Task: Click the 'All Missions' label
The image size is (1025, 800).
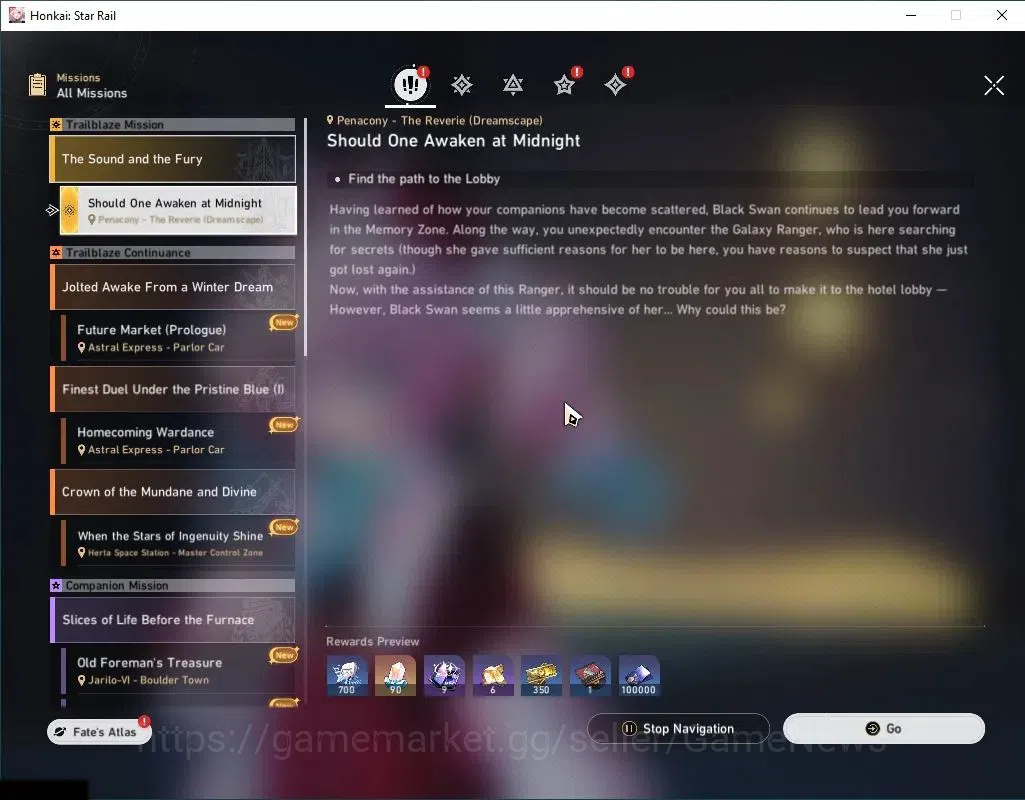Action: [92, 93]
